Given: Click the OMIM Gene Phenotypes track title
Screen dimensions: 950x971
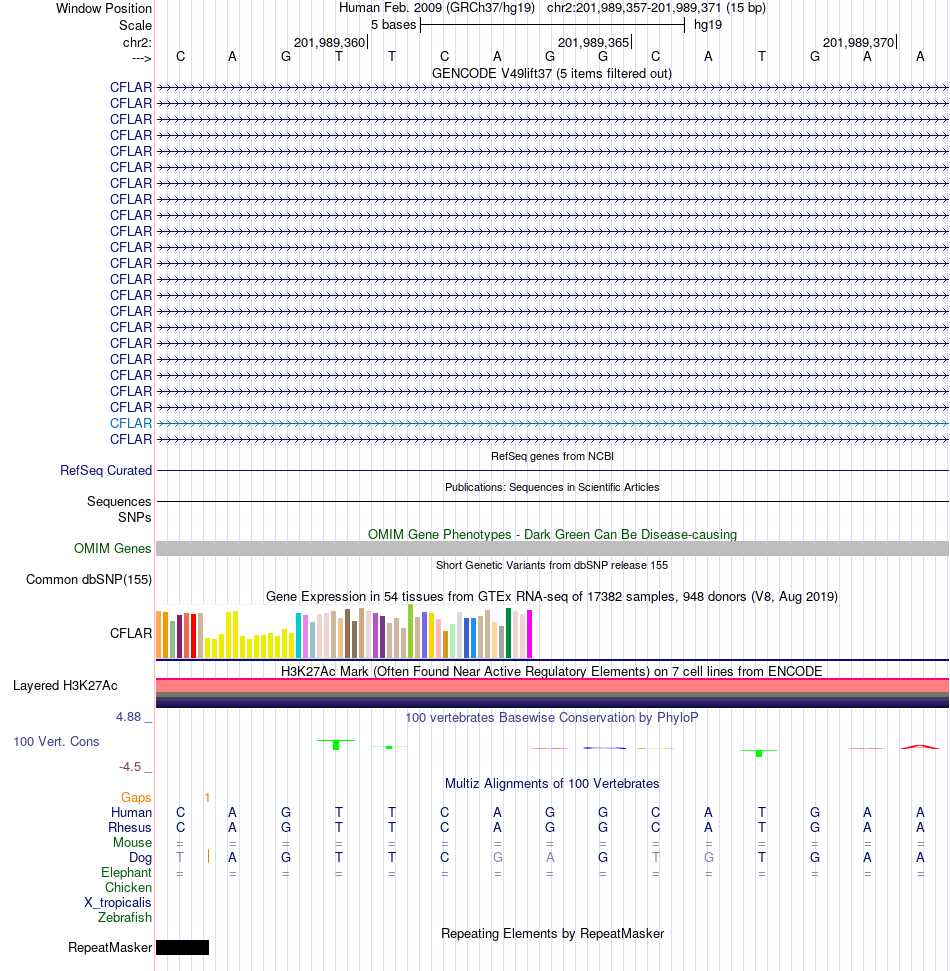Looking at the screenshot, I should (552, 534).
